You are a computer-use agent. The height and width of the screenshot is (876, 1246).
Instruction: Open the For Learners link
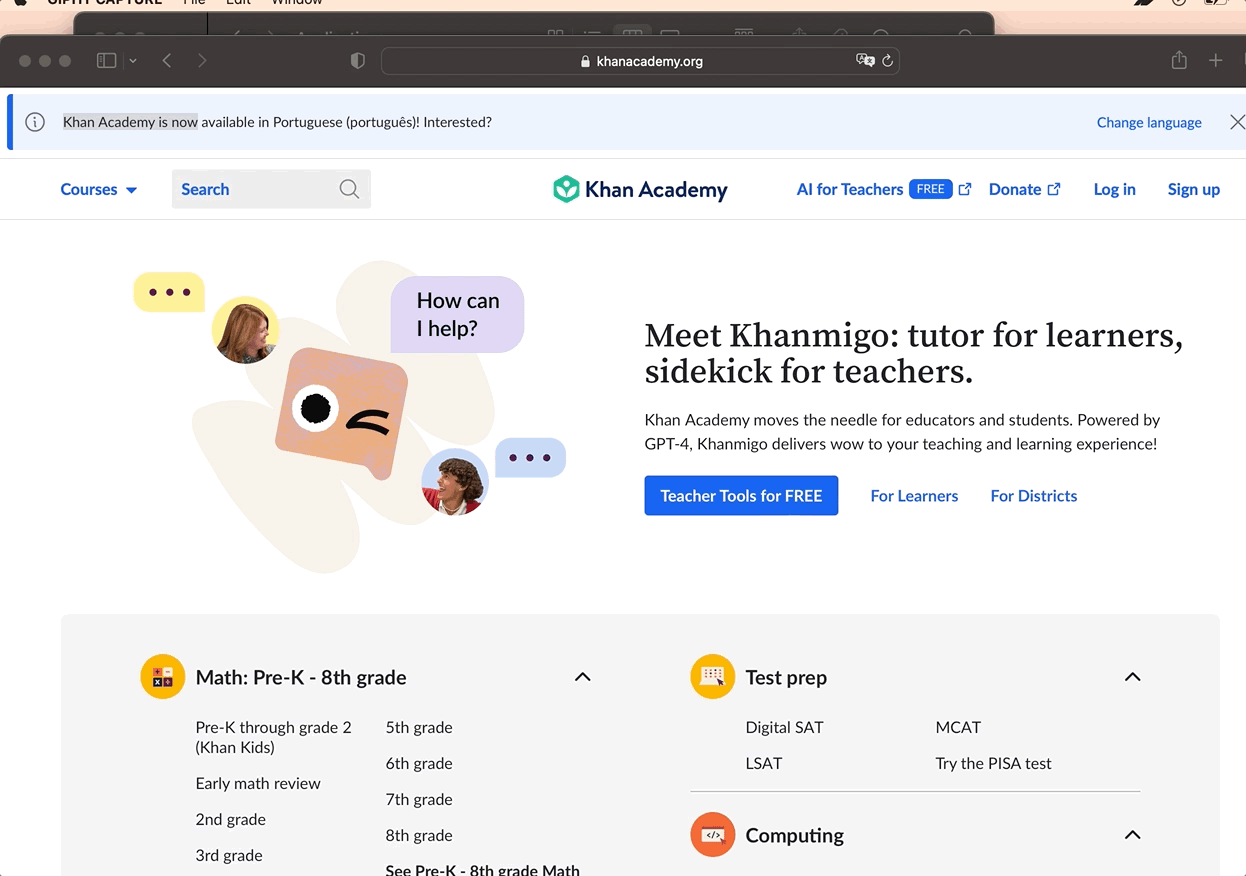914,496
